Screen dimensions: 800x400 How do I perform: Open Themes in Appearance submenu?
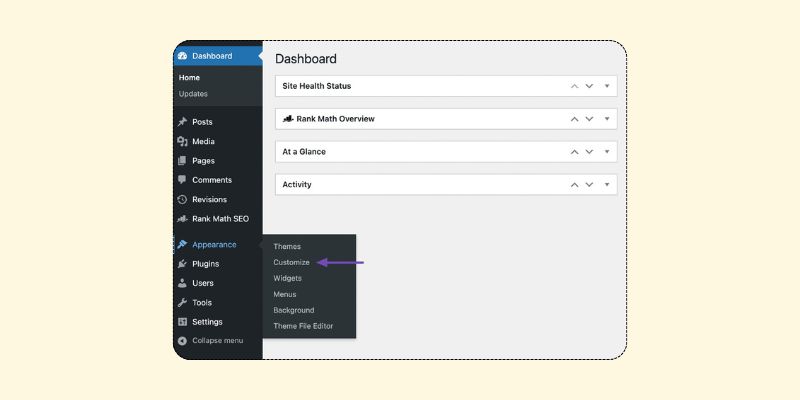click(x=287, y=246)
